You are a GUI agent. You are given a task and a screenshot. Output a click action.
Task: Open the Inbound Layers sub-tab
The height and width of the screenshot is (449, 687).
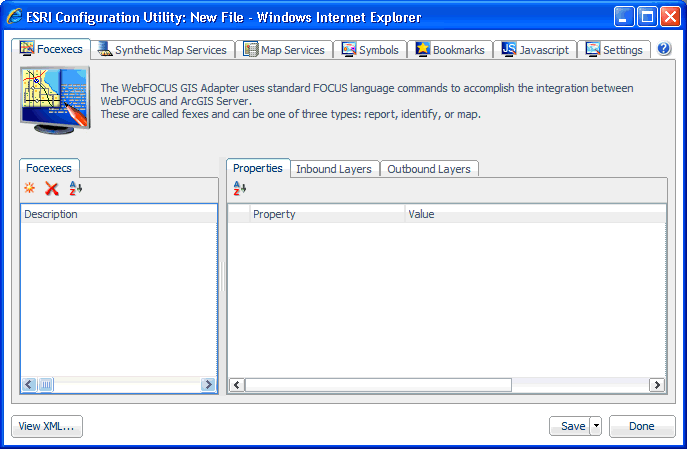point(334,169)
